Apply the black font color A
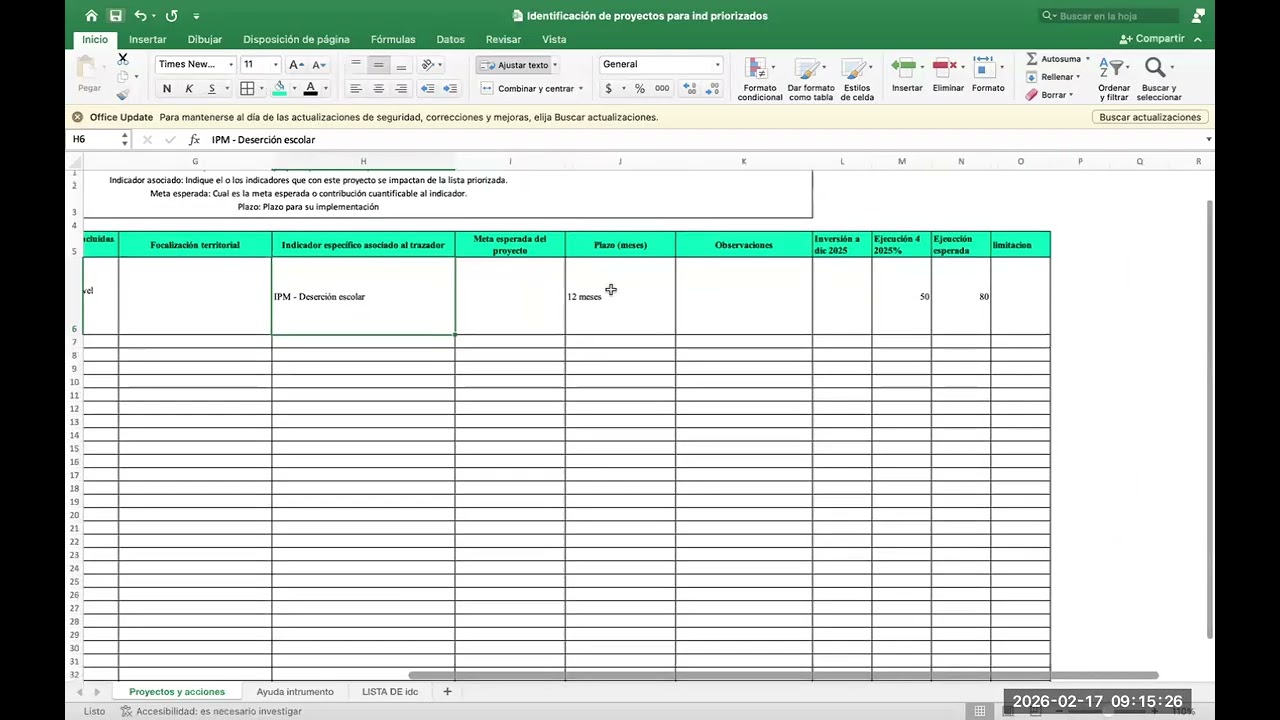The width and height of the screenshot is (1280, 720). [x=310, y=89]
